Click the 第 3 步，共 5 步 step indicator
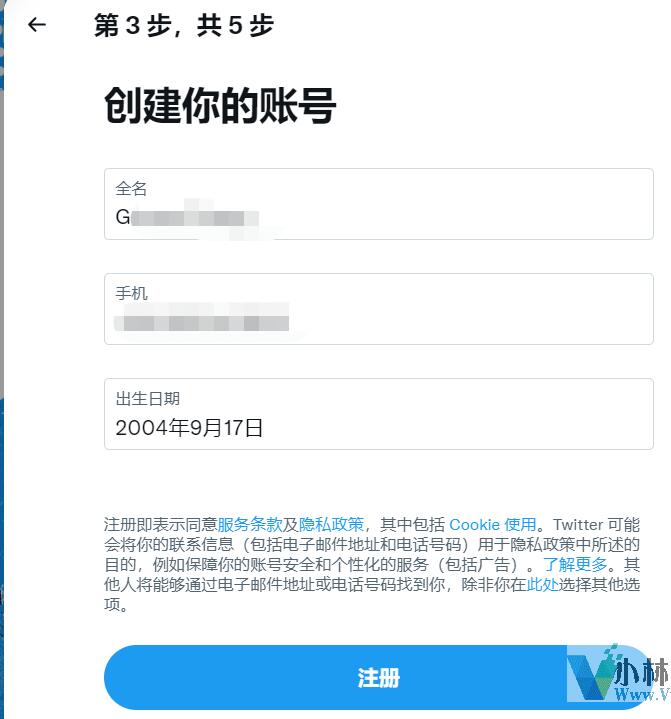The image size is (671, 719). click(x=184, y=25)
